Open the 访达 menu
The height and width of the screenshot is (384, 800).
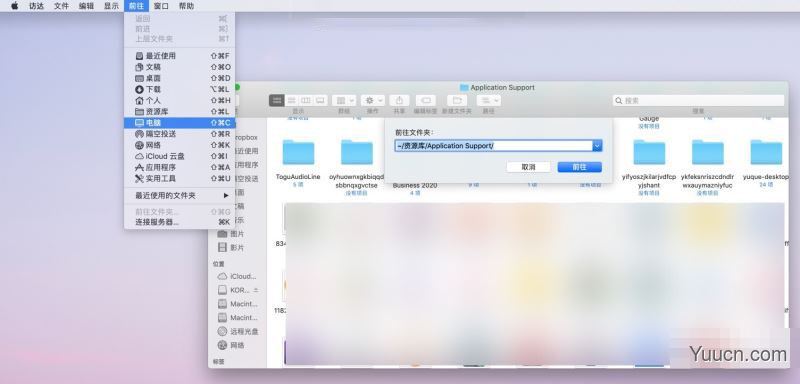(36, 6)
